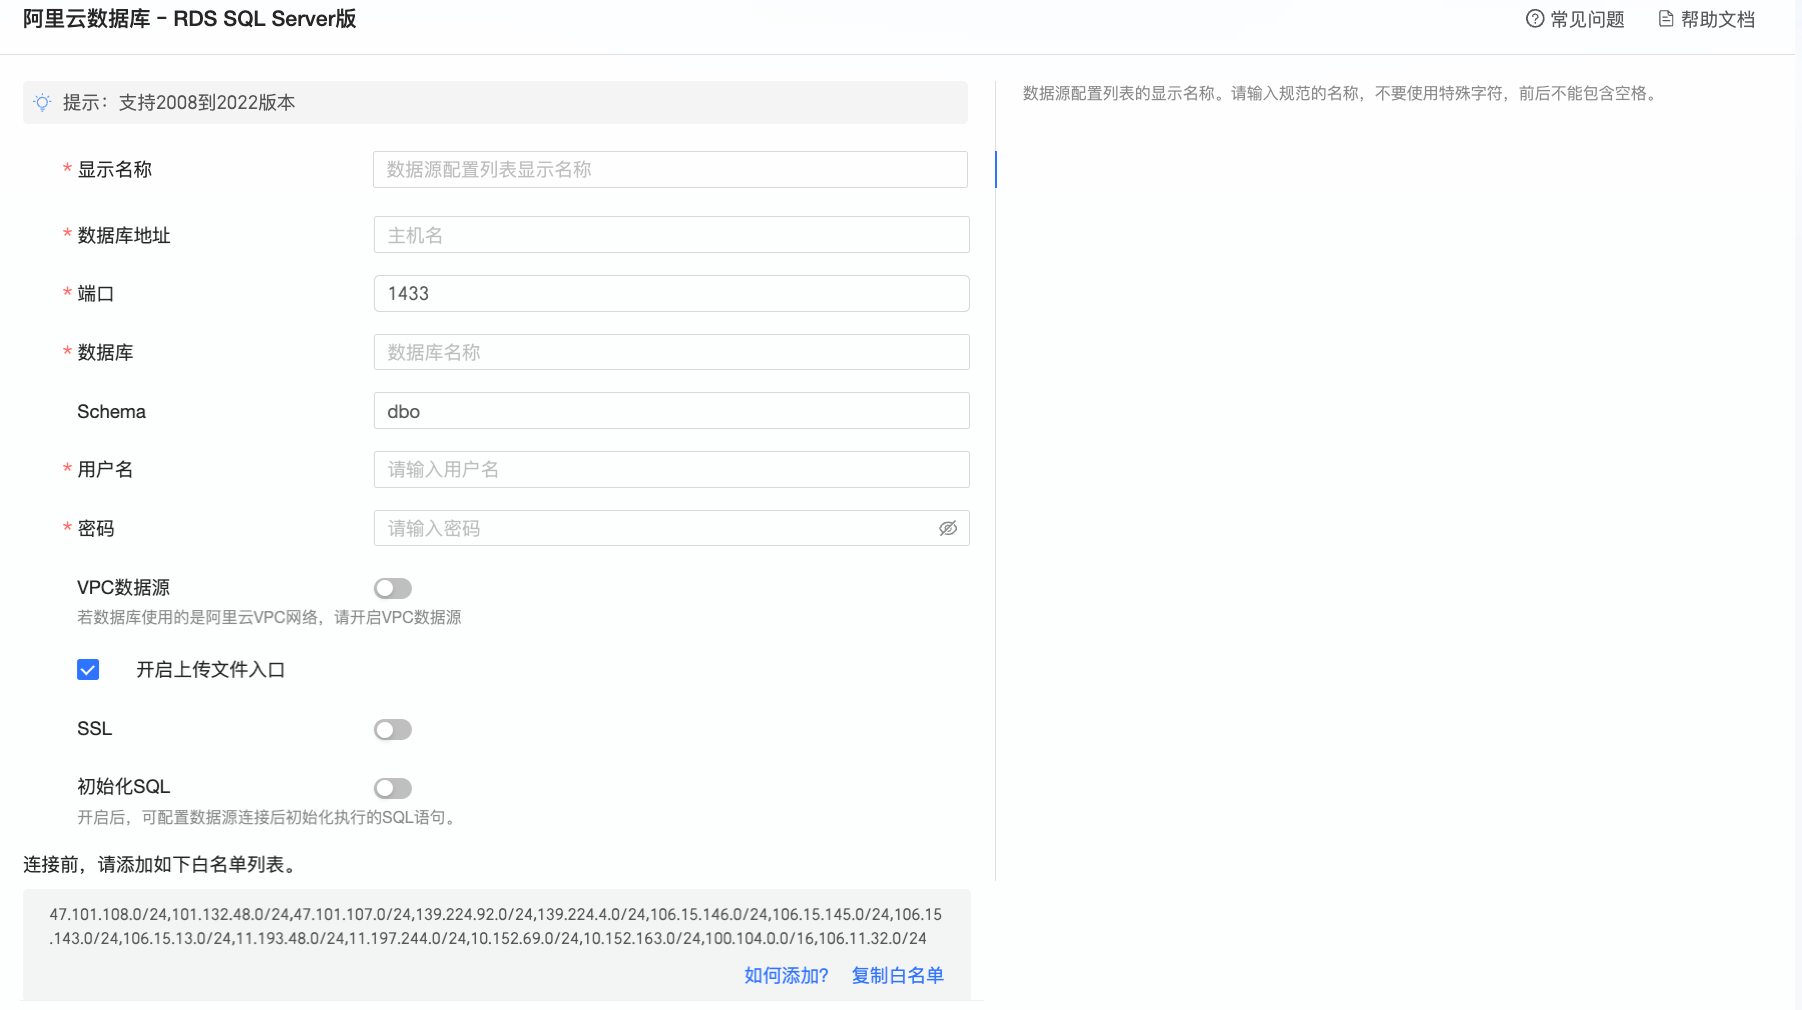
Task: Click 复制白名单 to copy whitelist
Action: pyautogui.click(x=897, y=975)
